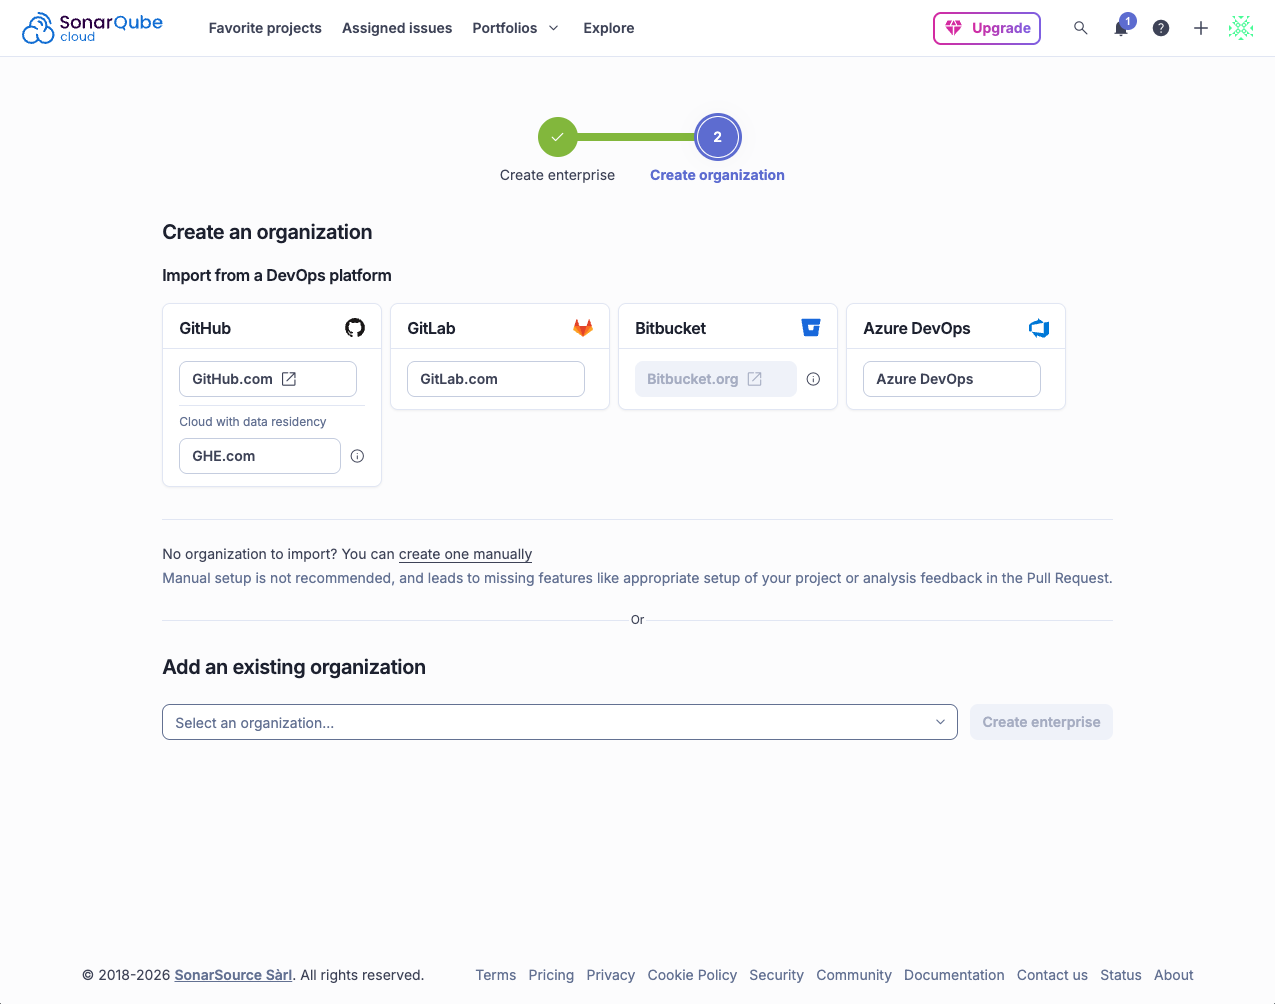Screen dimensions: 1275x1004
Task: Import from Azure DevOps button
Action: (x=952, y=379)
